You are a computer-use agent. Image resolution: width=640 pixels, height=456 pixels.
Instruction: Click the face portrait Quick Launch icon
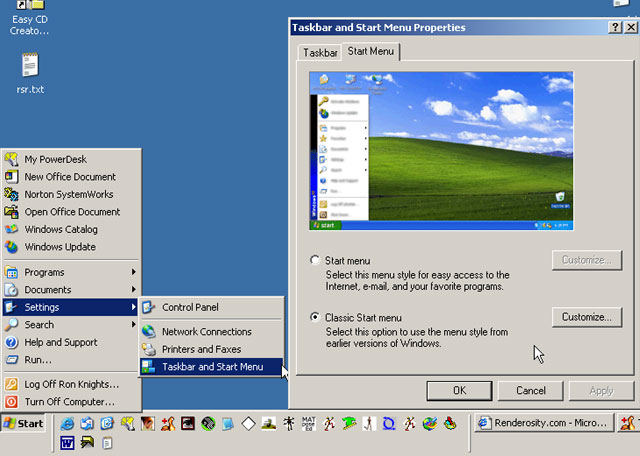(147, 424)
